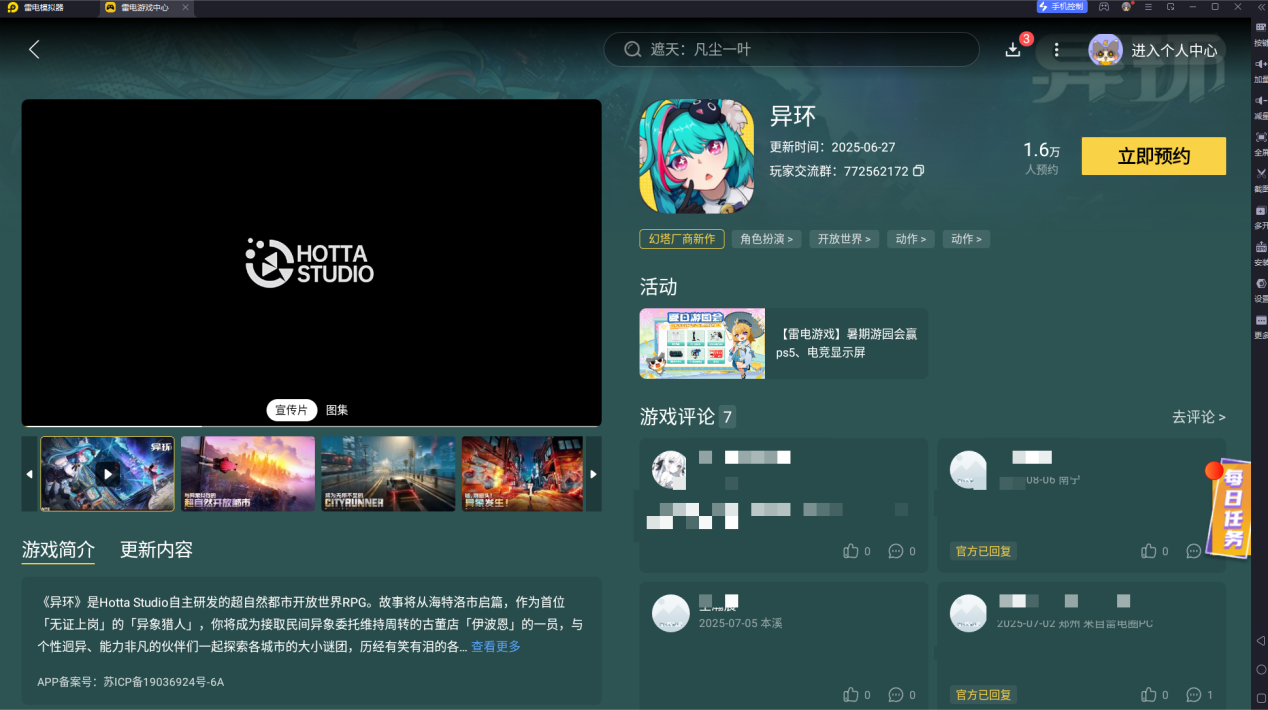Go back using the left arrow
The width and height of the screenshot is (1268, 710).
click(x=34, y=49)
